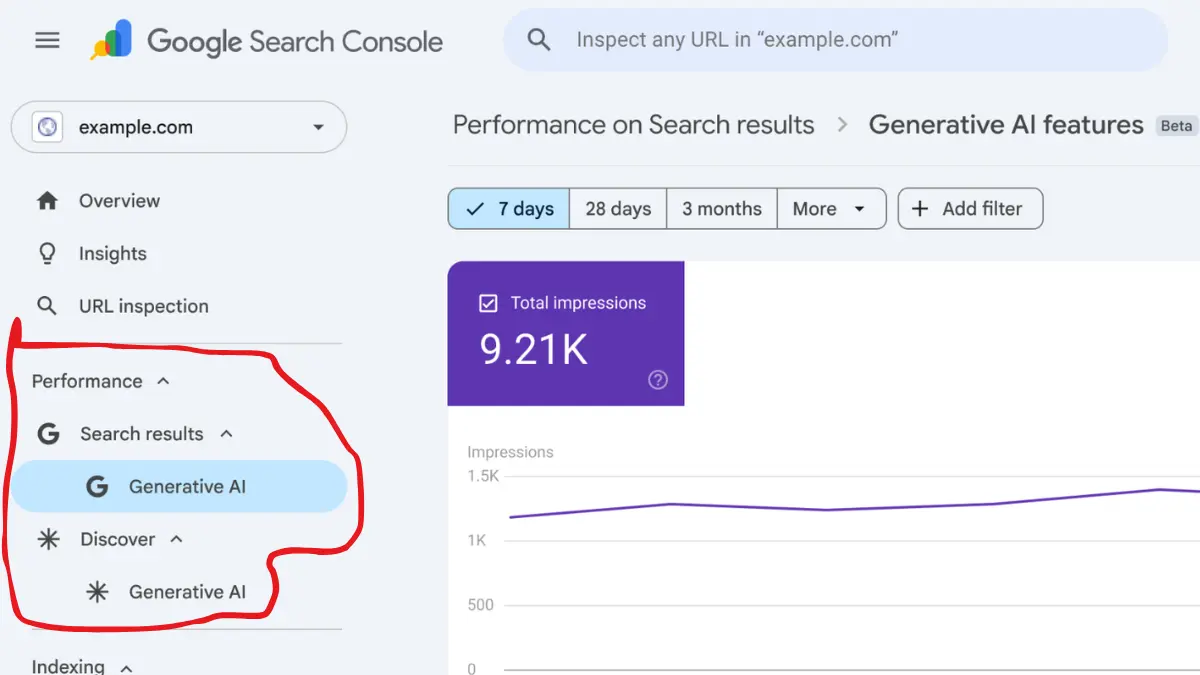Click the purple impressions line in chart
Image resolution: width=1200 pixels, height=675 pixels.
(855, 506)
